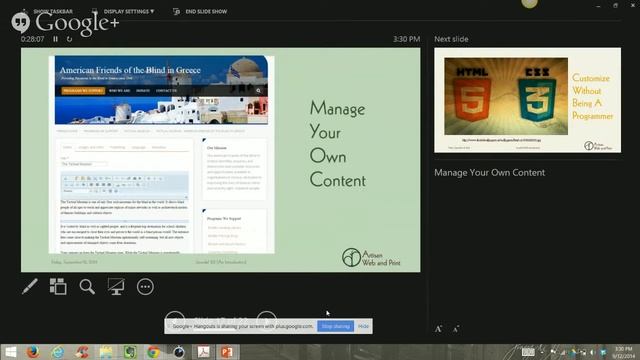Open Internet Explorer from the taskbar
Image resolution: width=640 pixels, height=360 pixels.
pos(58,352)
